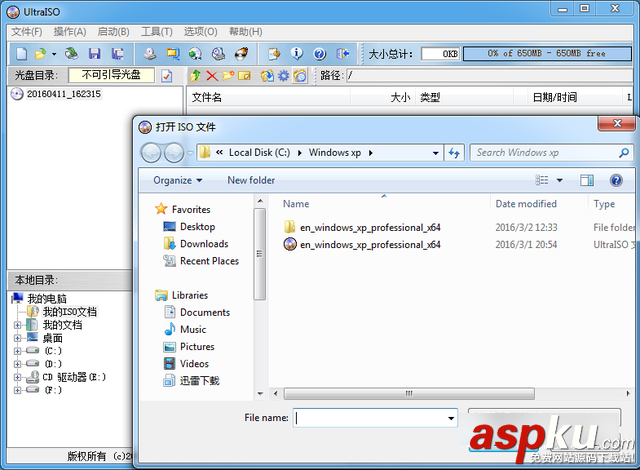Viewport: 640px width, 470px height.
Task: Open the address bar history dropdown arrow
Action: click(x=436, y=153)
